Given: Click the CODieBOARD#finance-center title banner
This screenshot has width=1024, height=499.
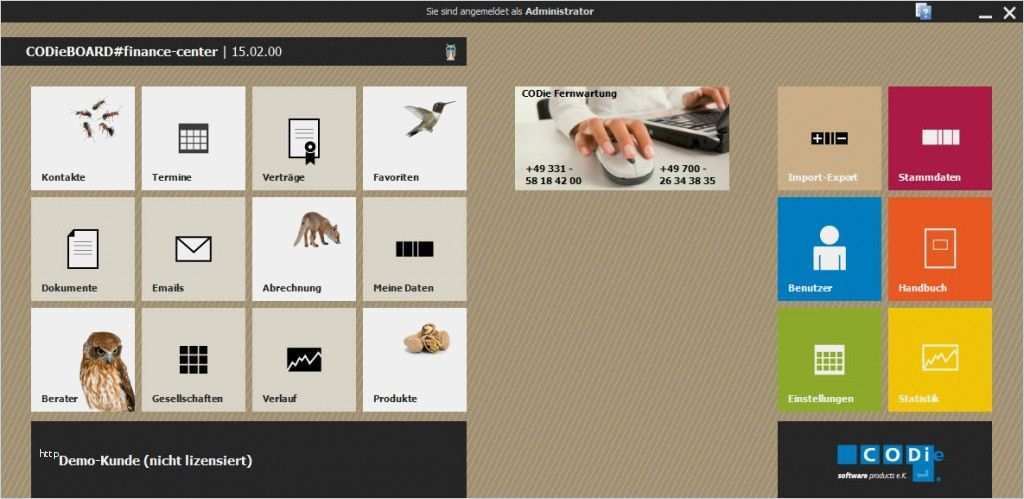Looking at the screenshot, I should pyautogui.click(x=234, y=52).
